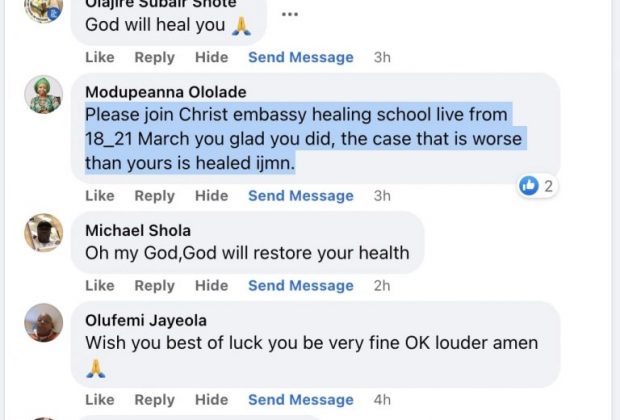Open Olufemi Jayeola's profile name link
The width and height of the screenshot is (620, 420).
tap(145, 320)
